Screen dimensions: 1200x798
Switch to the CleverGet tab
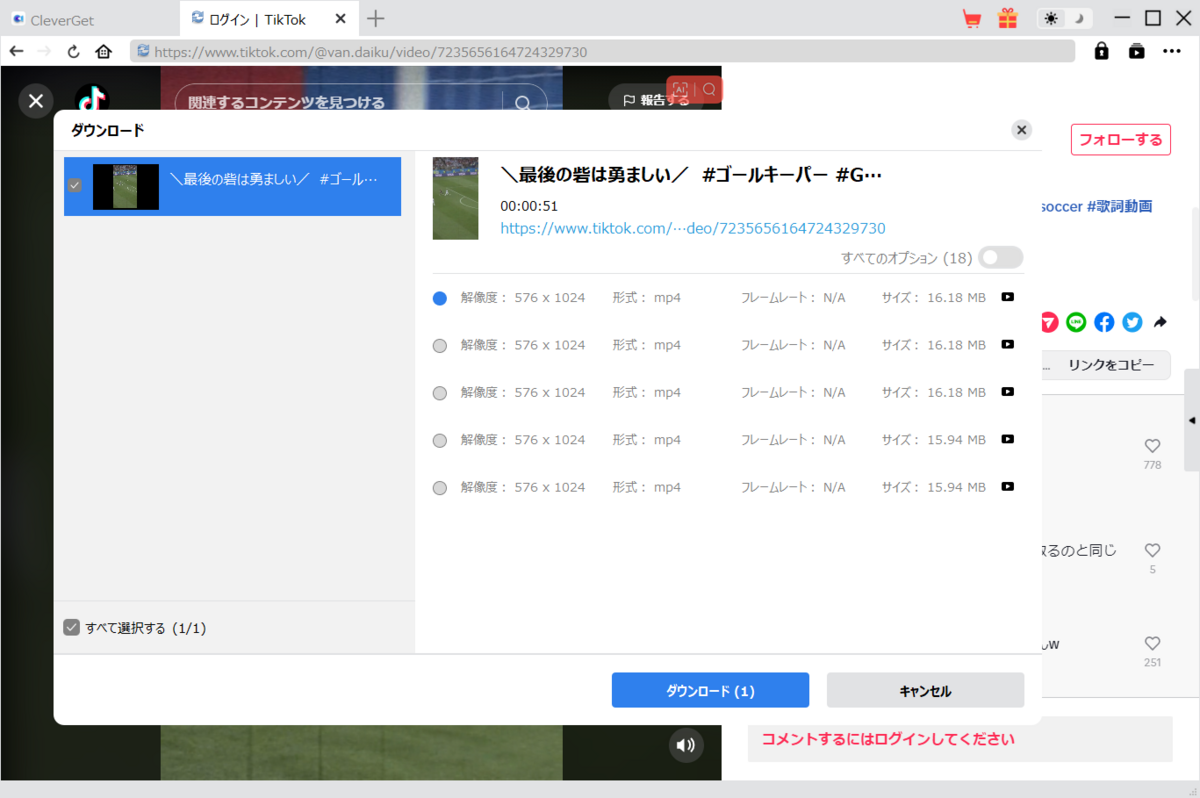coord(90,19)
